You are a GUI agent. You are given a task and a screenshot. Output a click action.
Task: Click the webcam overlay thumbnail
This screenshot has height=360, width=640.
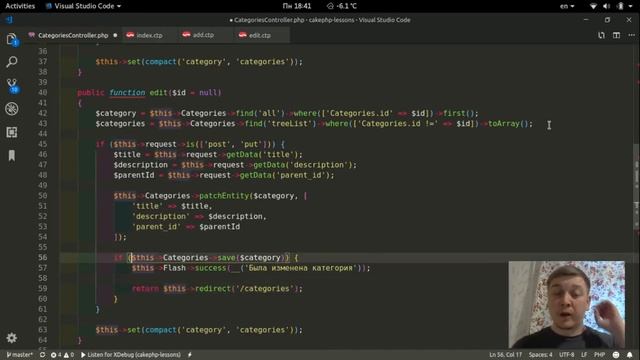click(x=567, y=304)
